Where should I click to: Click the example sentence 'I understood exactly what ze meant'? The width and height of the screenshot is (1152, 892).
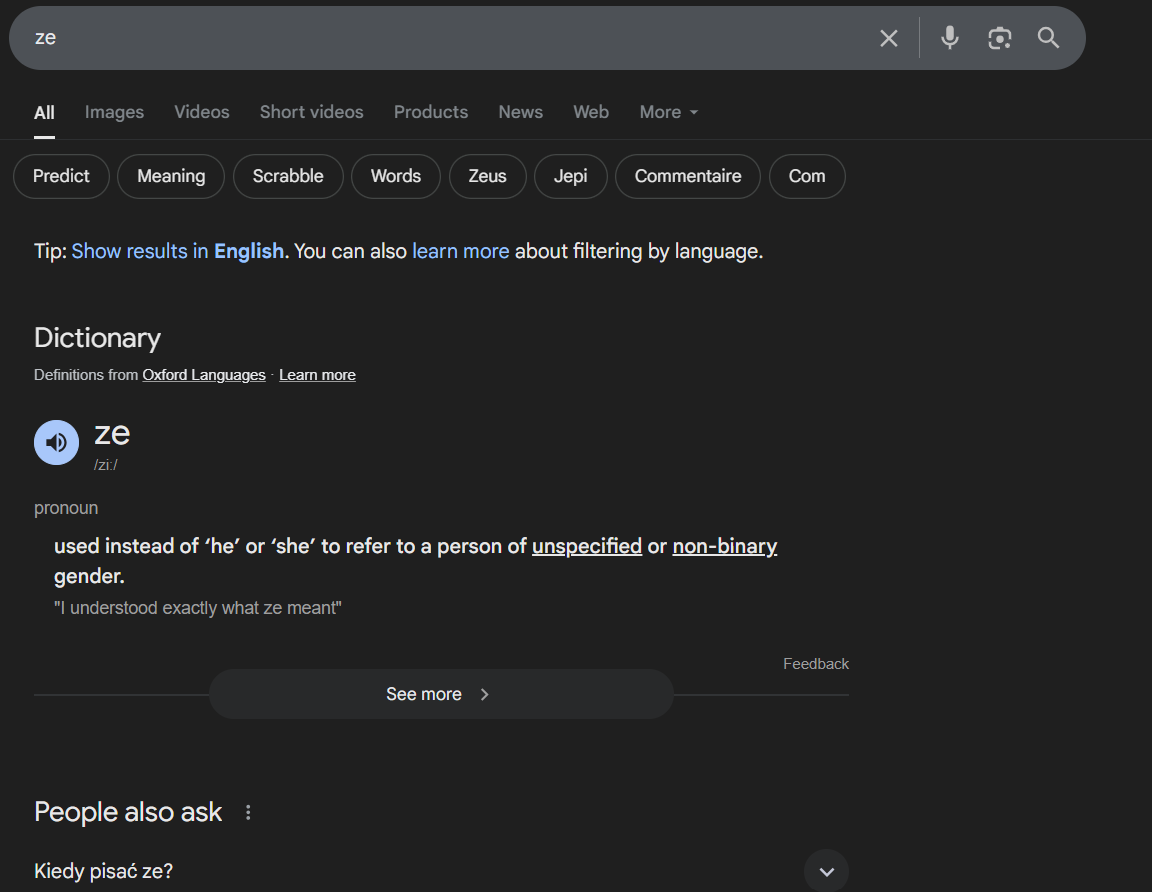pos(198,608)
